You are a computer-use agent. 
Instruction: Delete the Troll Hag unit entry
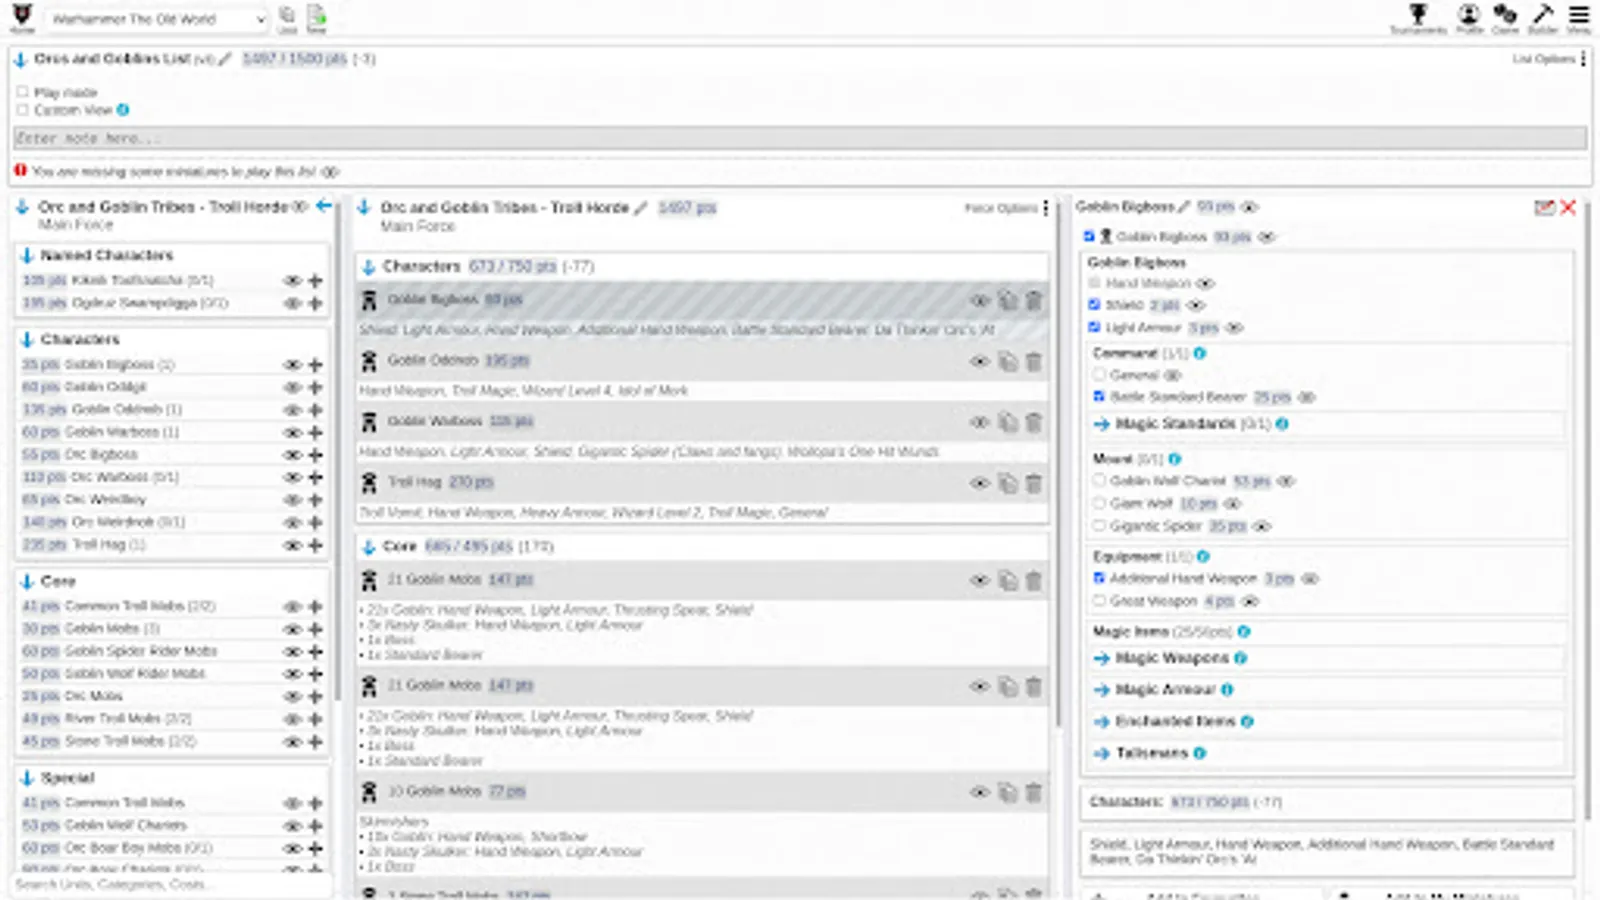pyautogui.click(x=1034, y=483)
